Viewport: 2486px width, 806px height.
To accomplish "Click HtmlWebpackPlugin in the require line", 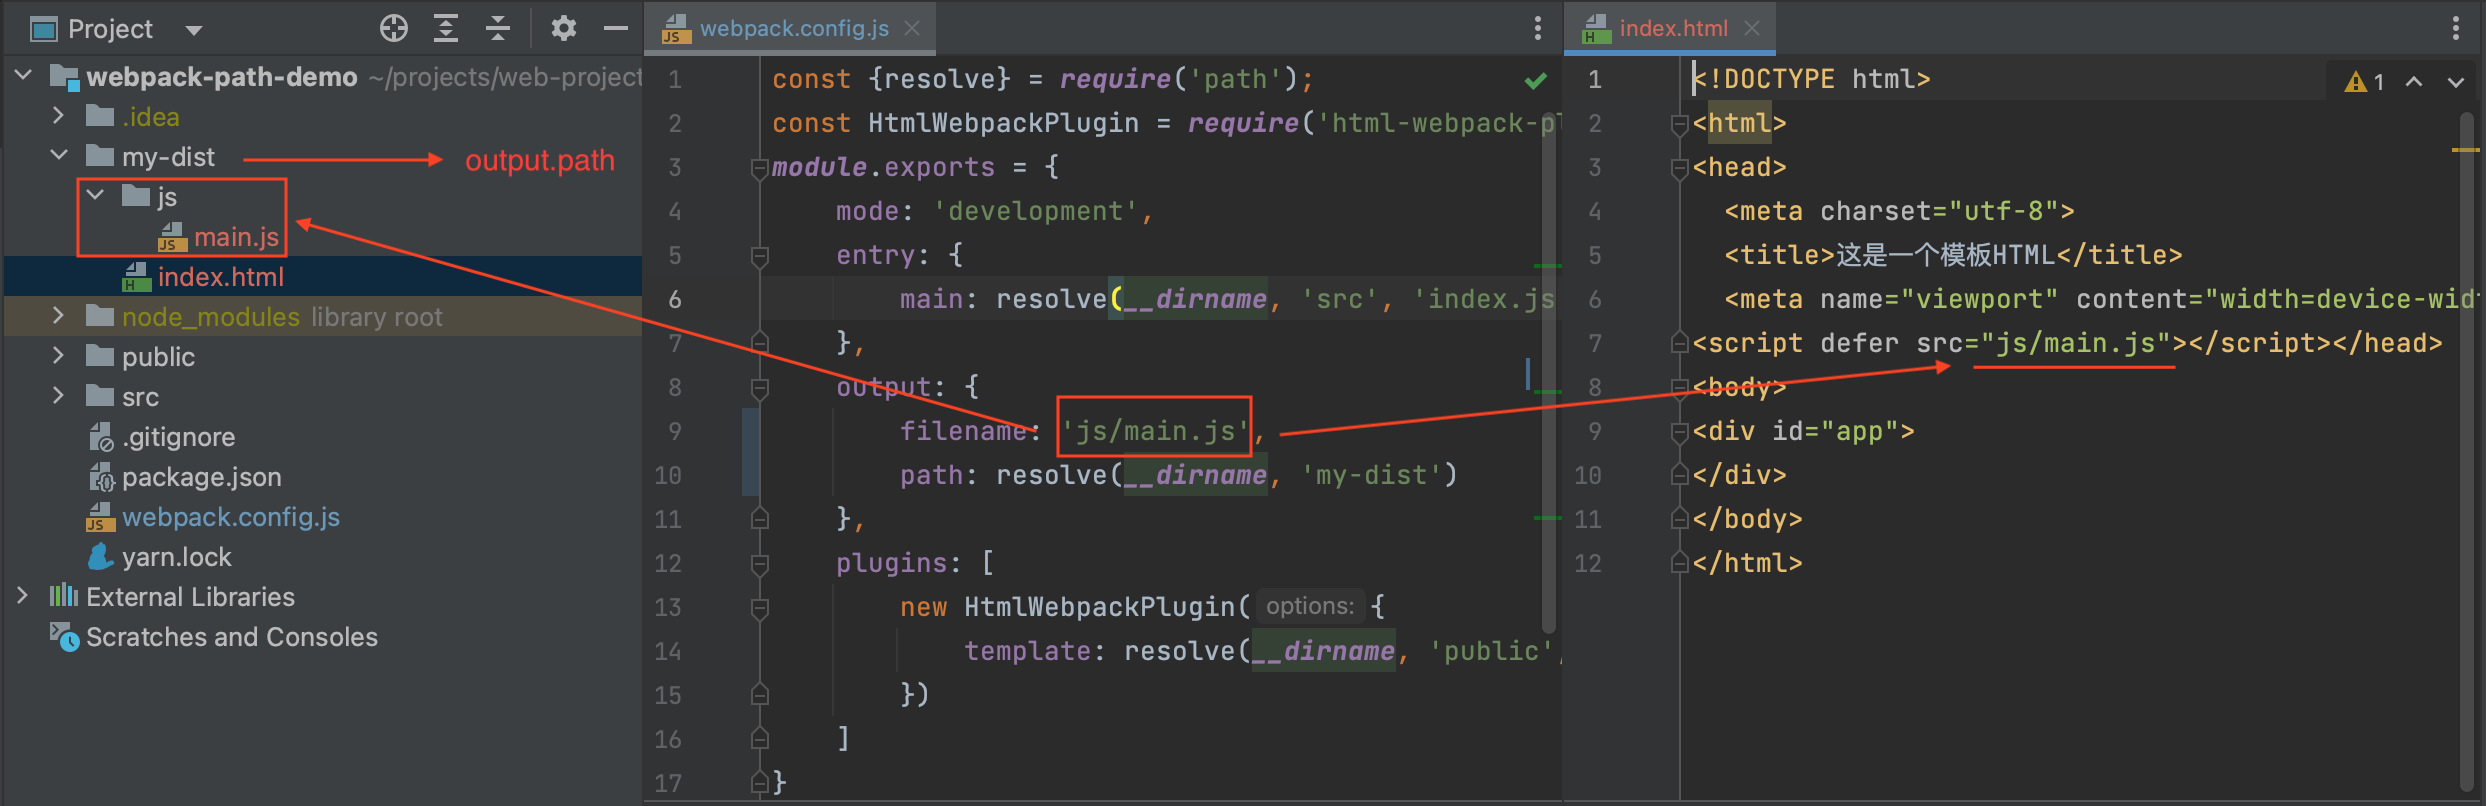I will pyautogui.click(x=1003, y=123).
